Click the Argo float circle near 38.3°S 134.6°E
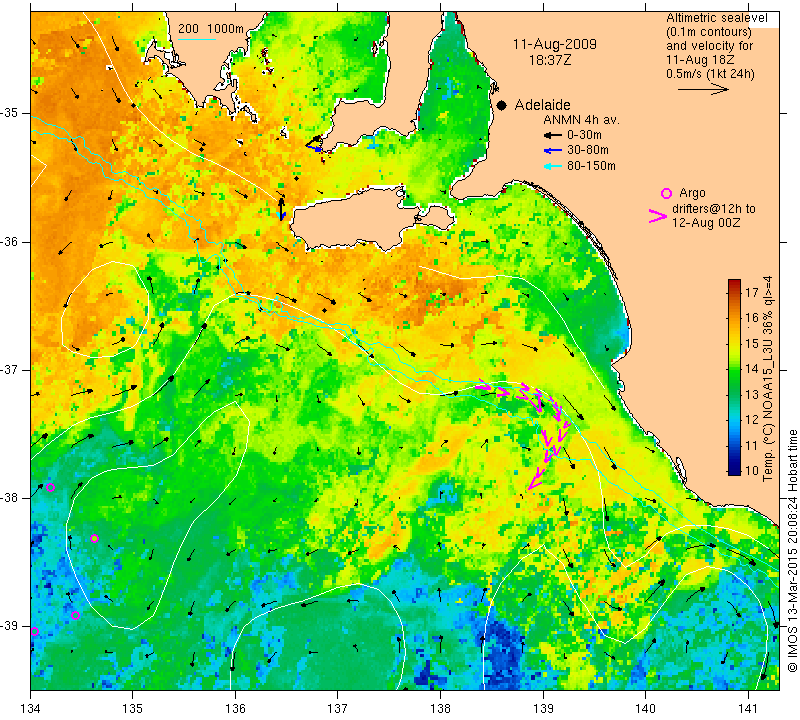 click(x=94, y=538)
